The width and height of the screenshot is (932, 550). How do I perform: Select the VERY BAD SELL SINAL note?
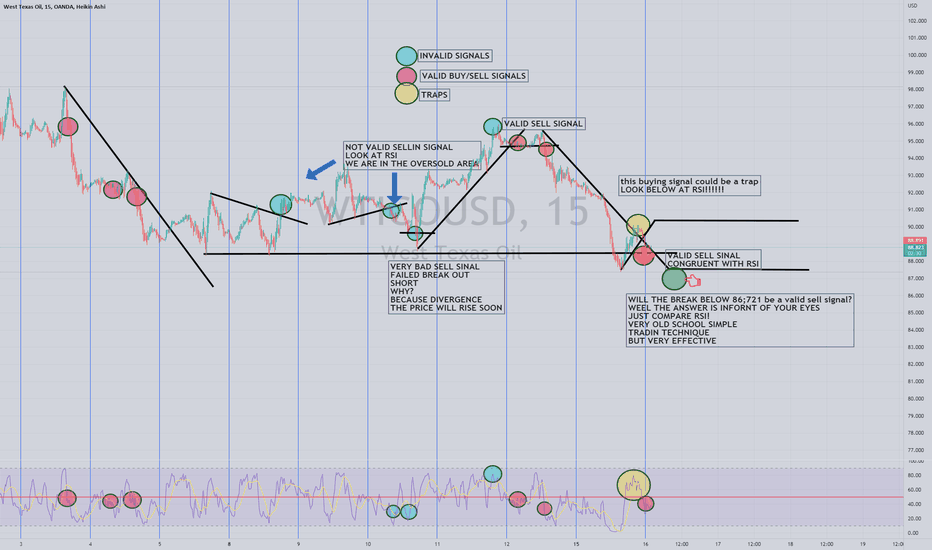[x=446, y=287]
